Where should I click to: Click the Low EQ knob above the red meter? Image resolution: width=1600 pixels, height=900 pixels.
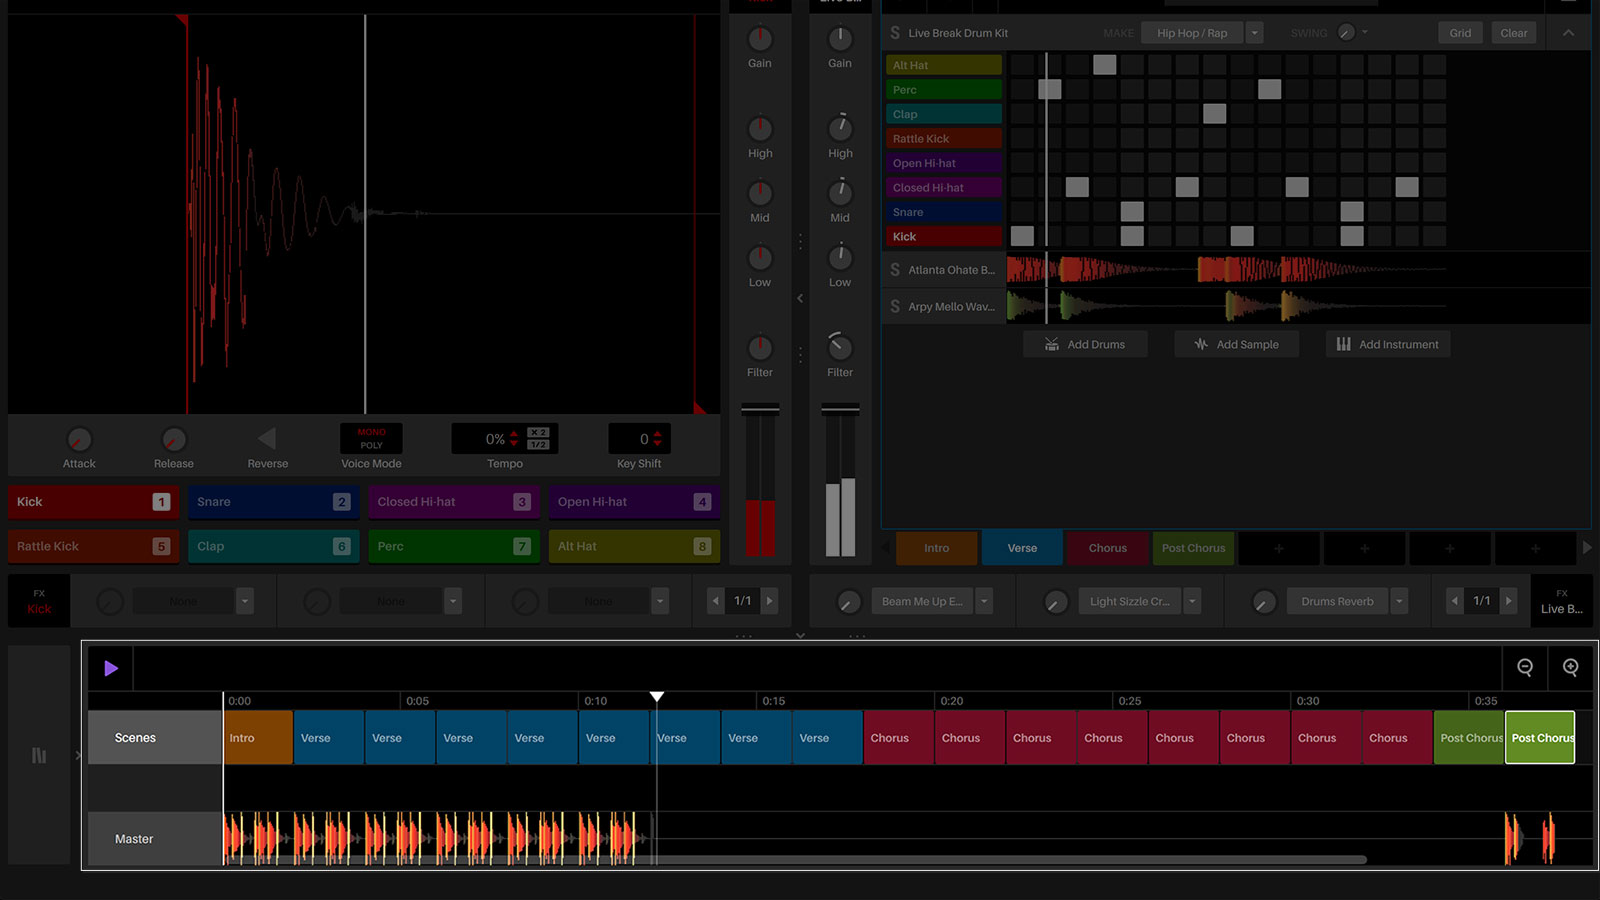760,258
